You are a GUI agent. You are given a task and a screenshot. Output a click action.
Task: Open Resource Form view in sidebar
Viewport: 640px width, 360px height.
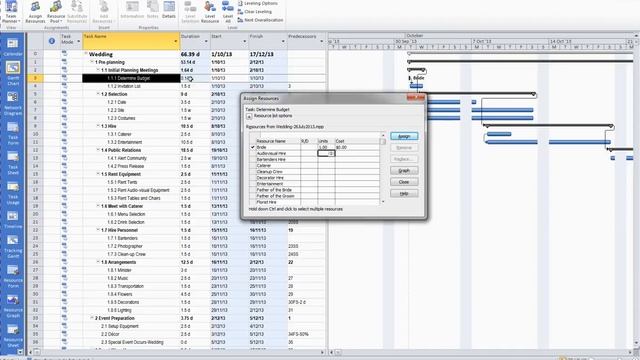pos(13,276)
